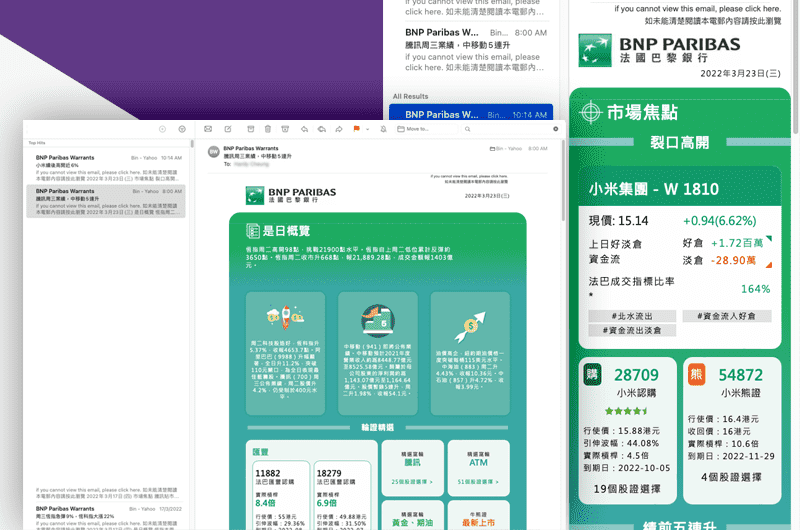Image resolution: width=800 pixels, height=530 pixels.
Task: Move message to Junk
Action: coord(285,129)
